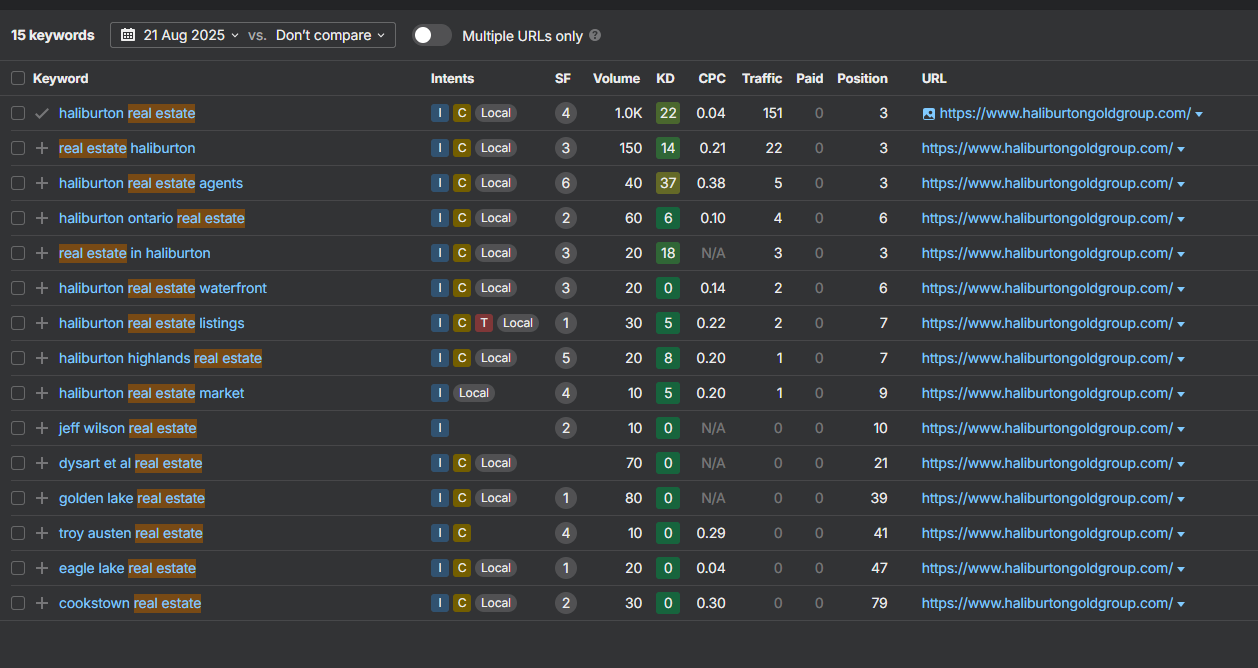
Task: Click the plus icon for haliburton real estate waterfront
Action: coord(41,288)
